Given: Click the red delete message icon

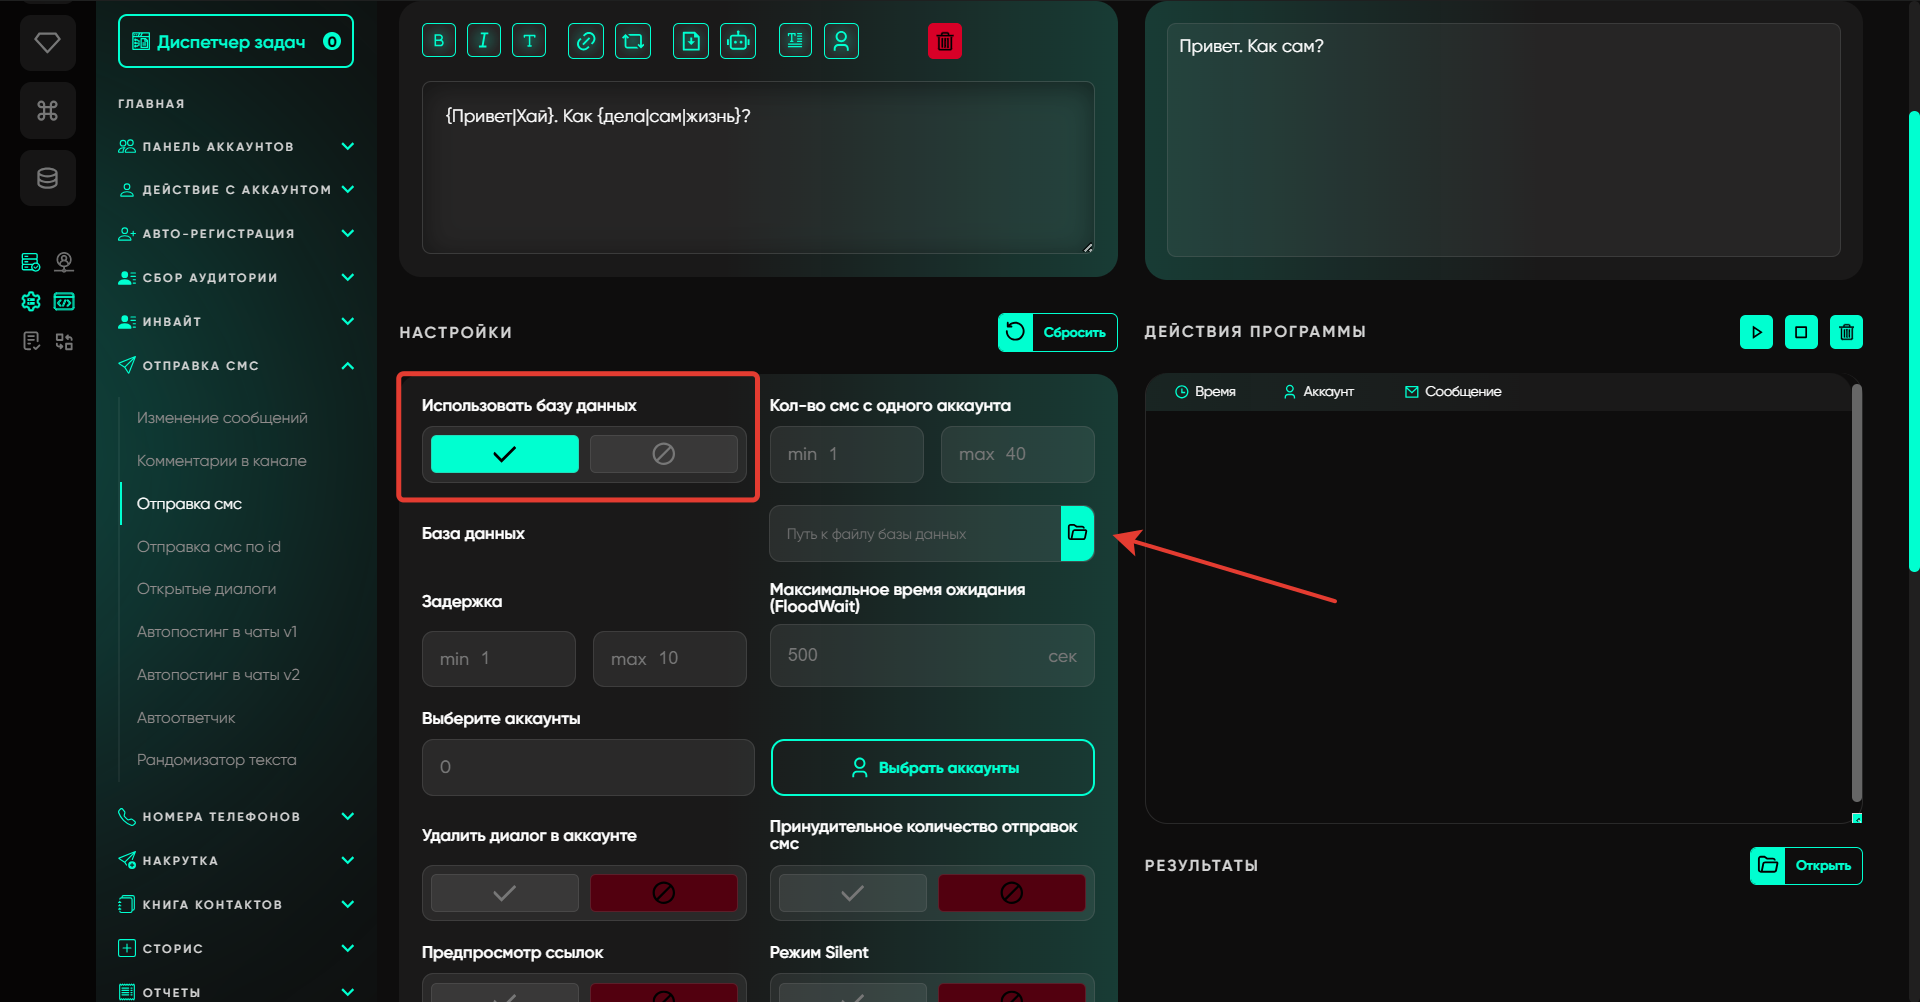Looking at the screenshot, I should point(944,41).
